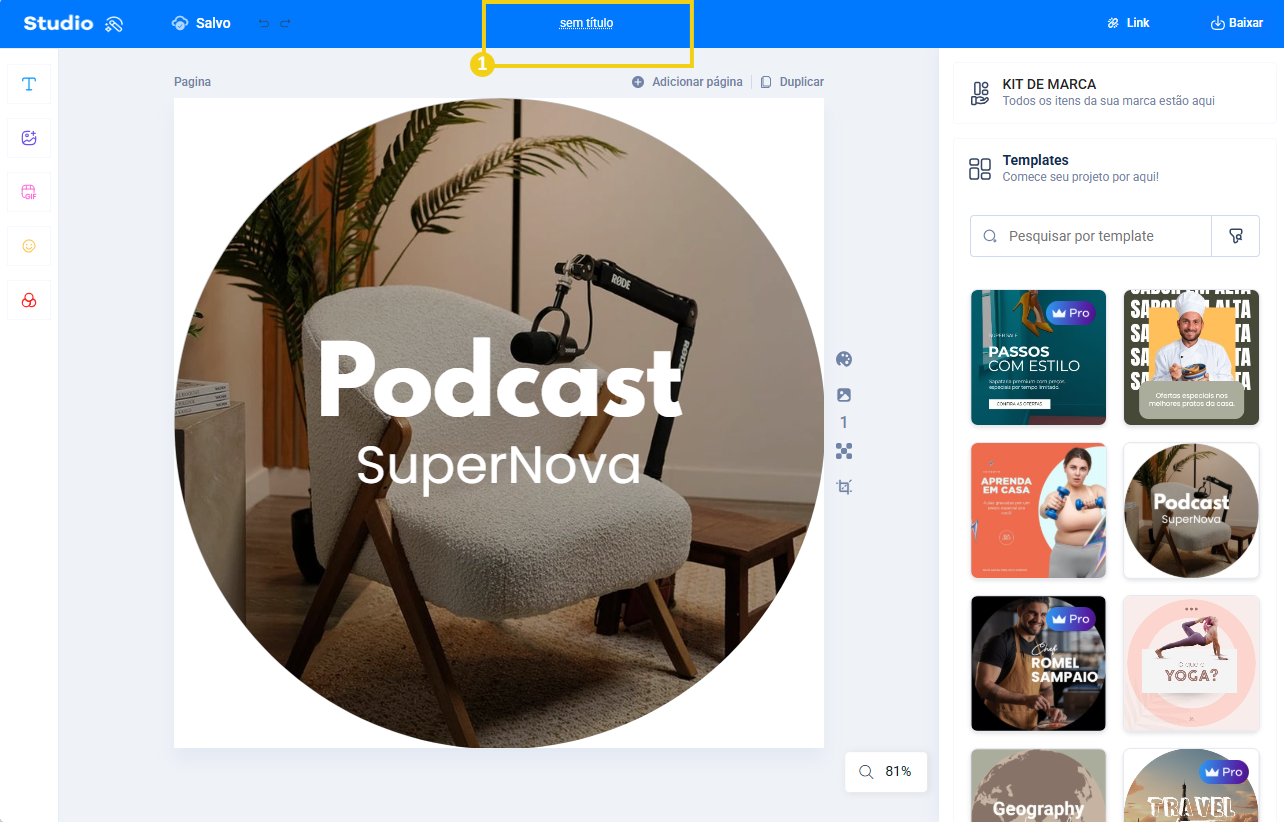This screenshot has width=1284, height=822.
Task: Click the crop icon beside canvas
Action: coord(844,487)
